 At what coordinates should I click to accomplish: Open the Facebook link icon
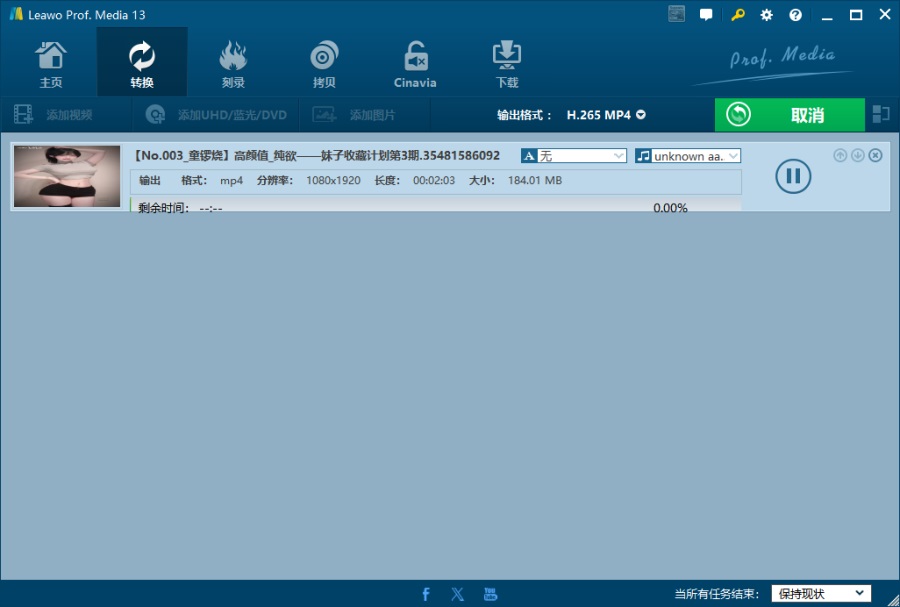pyautogui.click(x=425, y=594)
